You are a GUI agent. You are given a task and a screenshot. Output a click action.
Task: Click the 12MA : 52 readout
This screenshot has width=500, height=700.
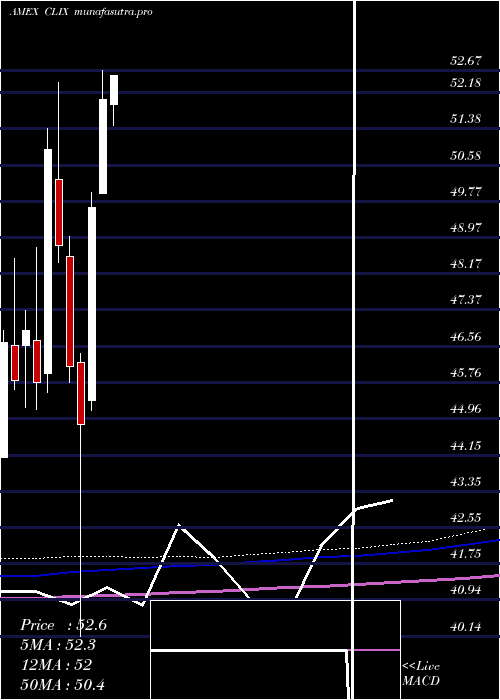pyautogui.click(x=57, y=665)
